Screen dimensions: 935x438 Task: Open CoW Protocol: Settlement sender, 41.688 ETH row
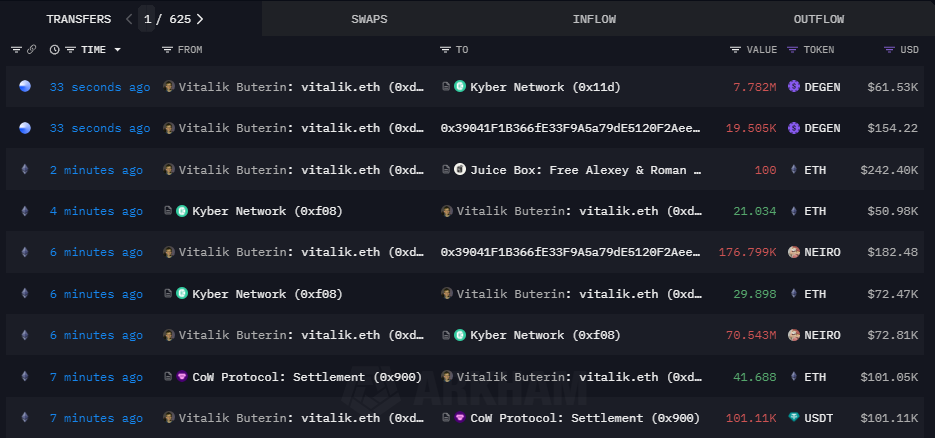click(307, 377)
